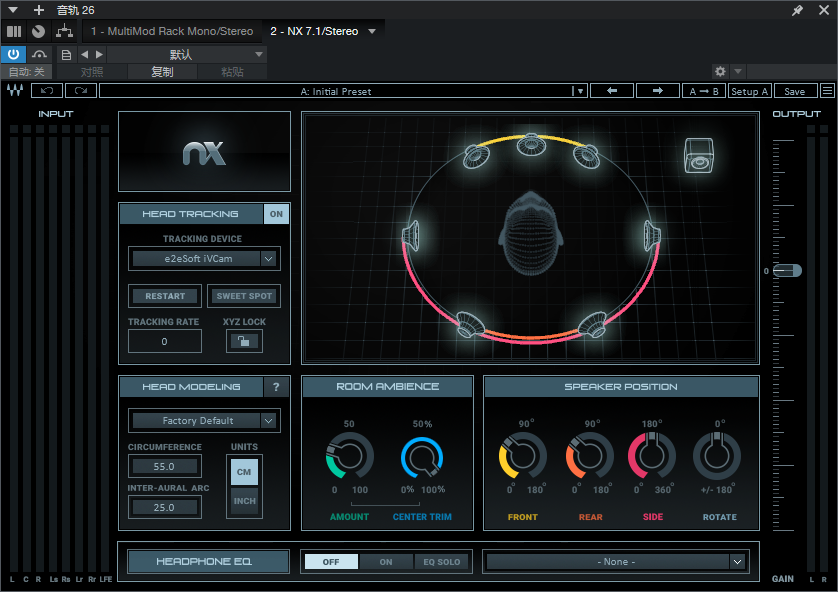Toggle the plugin power bypass button

coord(13,54)
